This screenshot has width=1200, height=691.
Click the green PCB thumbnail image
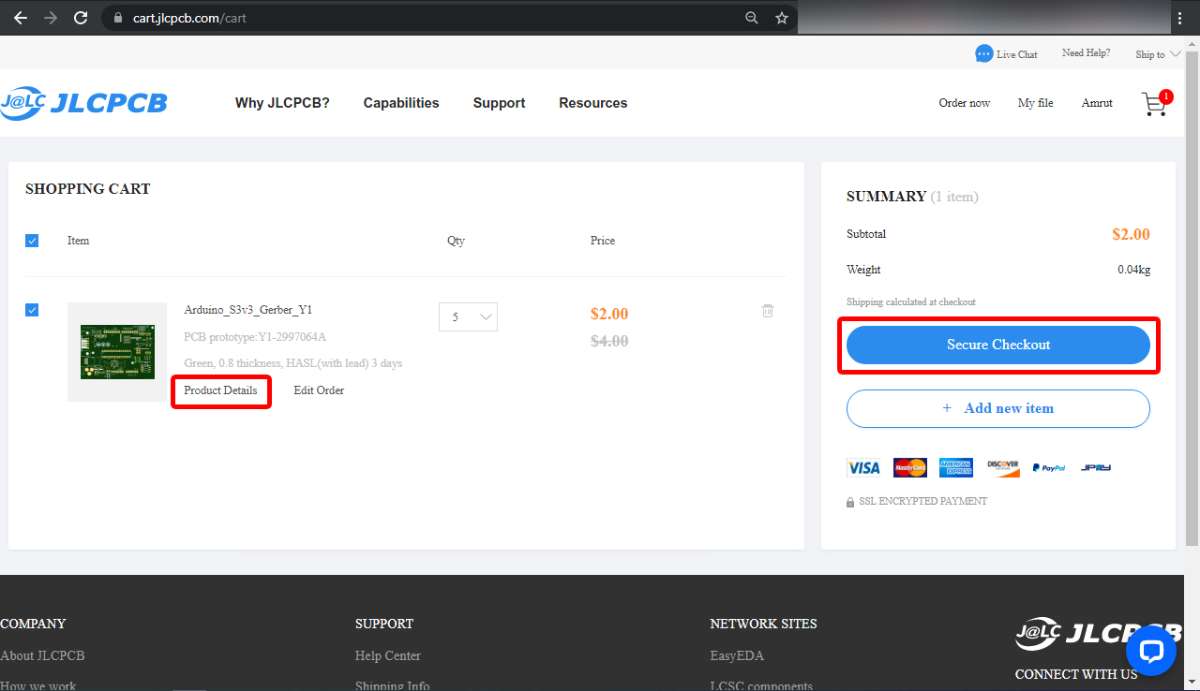pyautogui.click(x=117, y=352)
